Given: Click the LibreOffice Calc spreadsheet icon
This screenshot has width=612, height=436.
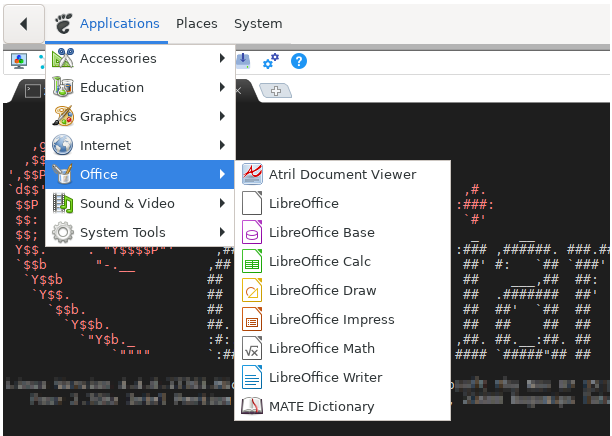Looking at the screenshot, I should tap(252, 261).
